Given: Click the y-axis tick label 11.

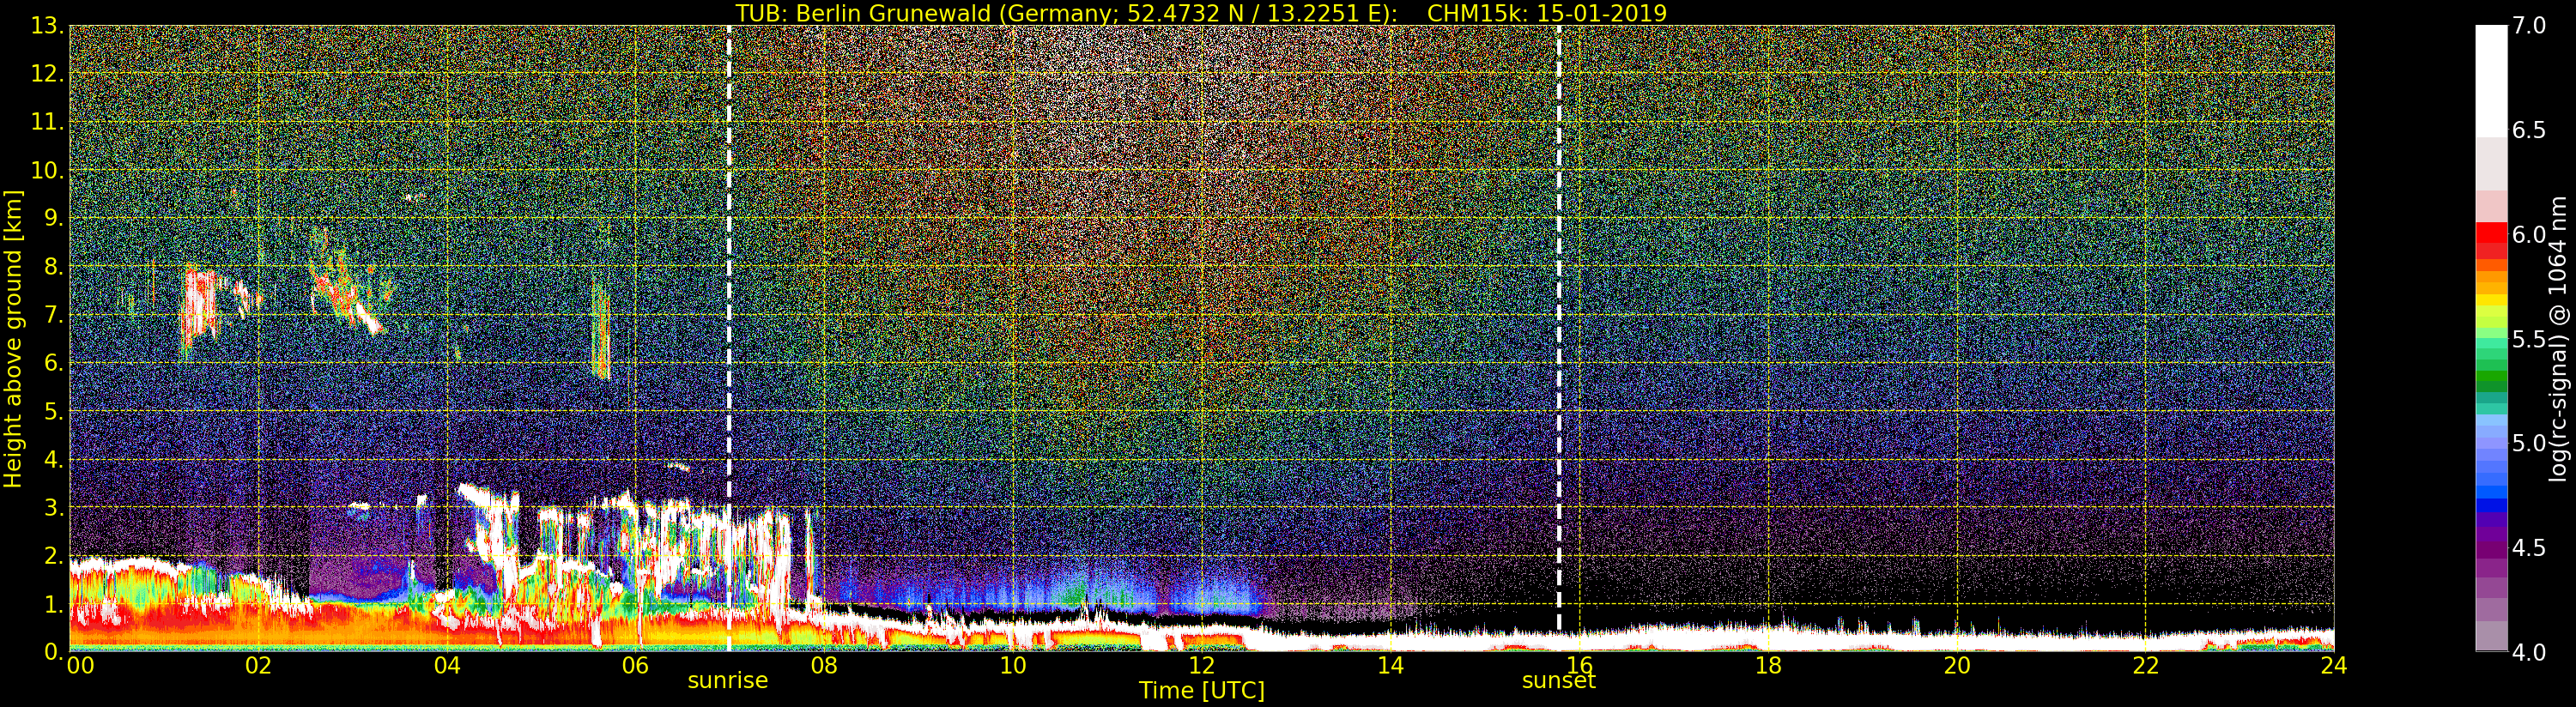Looking at the screenshot, I should (x=47, y=122).
